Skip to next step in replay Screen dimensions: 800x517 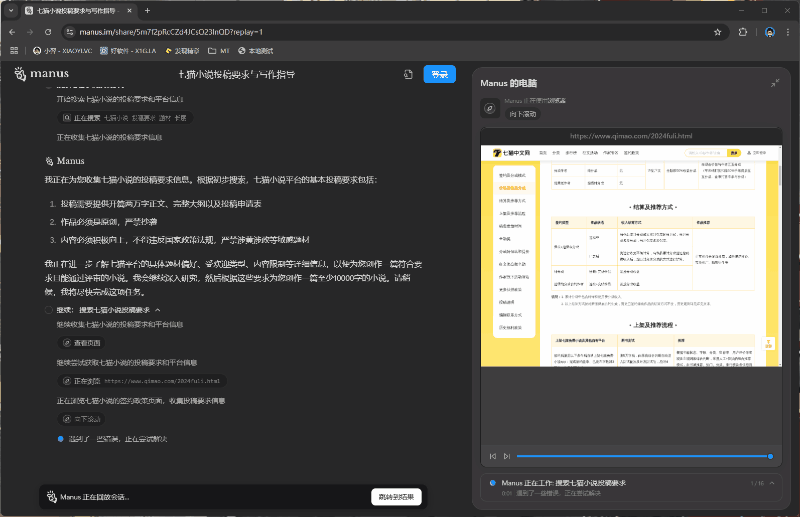507,456
